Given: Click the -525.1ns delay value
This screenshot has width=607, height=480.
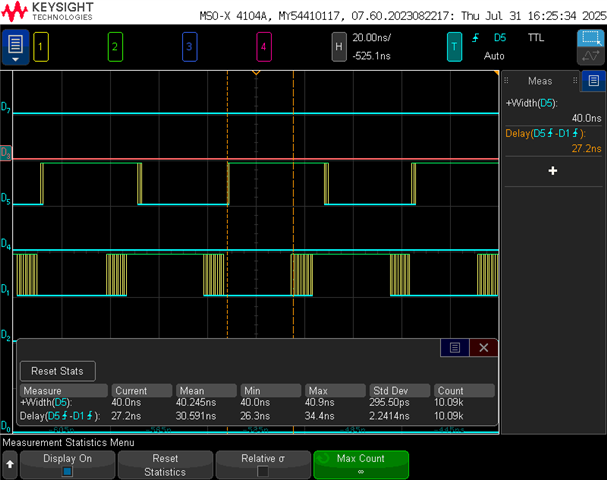Looking at the screenshot, I should click(372, 56).
